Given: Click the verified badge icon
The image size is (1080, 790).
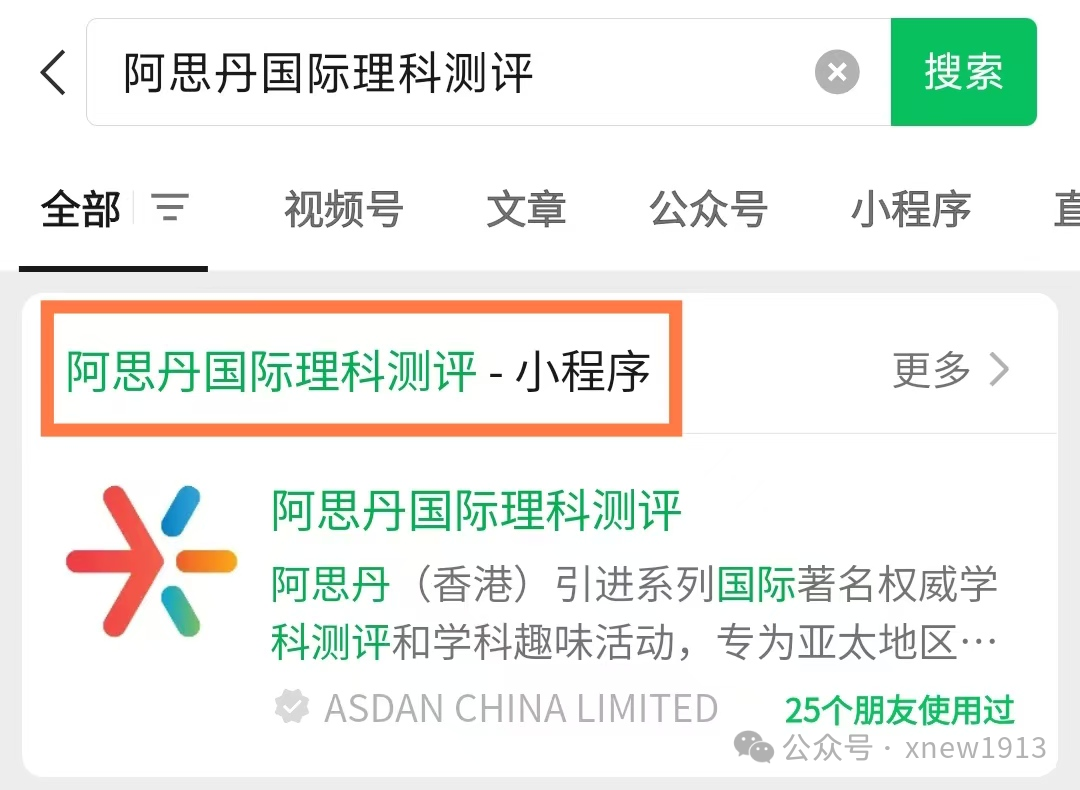Looking at the screenshot, I should click(x=291, y=707).
